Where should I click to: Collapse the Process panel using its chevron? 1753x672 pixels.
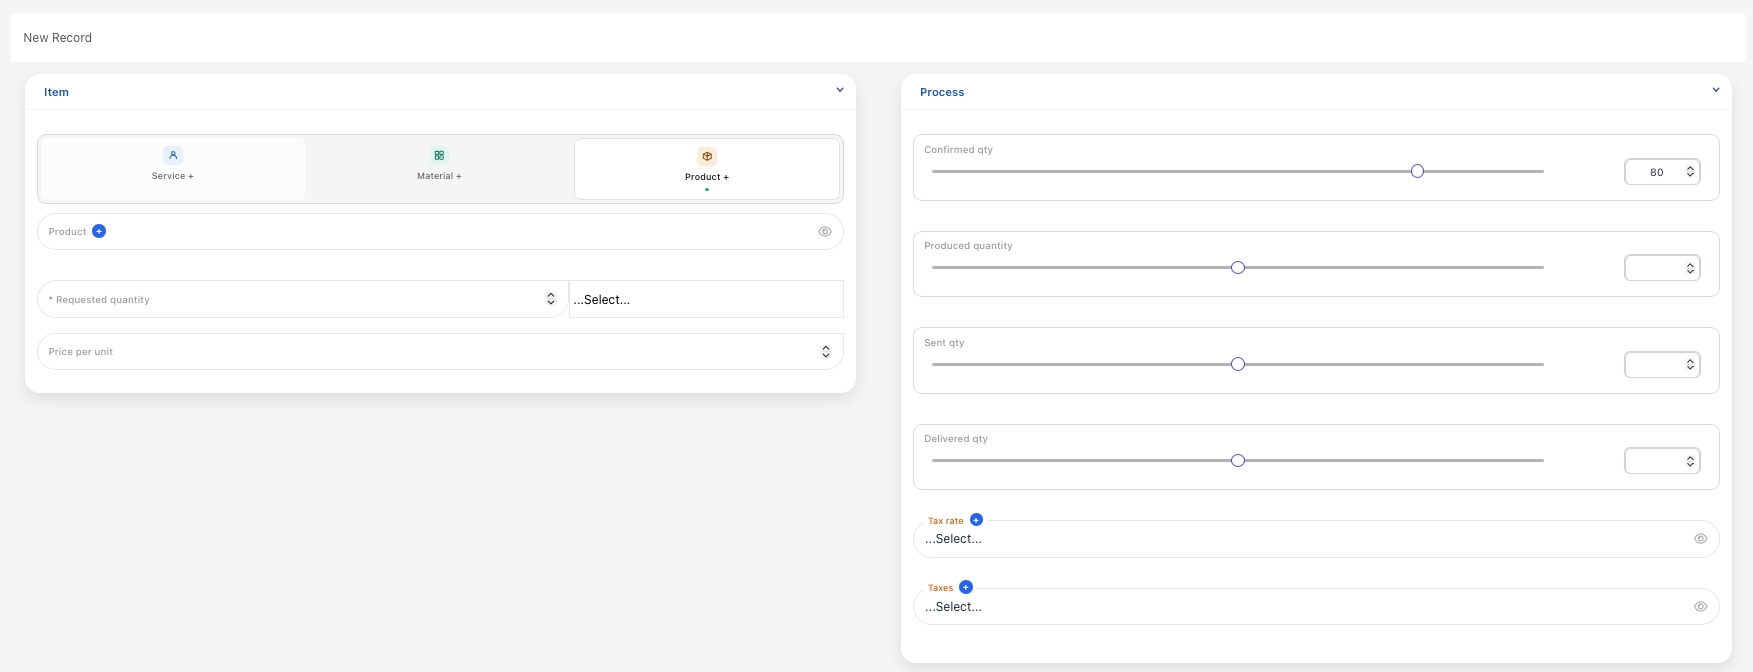pos(1716,90)
